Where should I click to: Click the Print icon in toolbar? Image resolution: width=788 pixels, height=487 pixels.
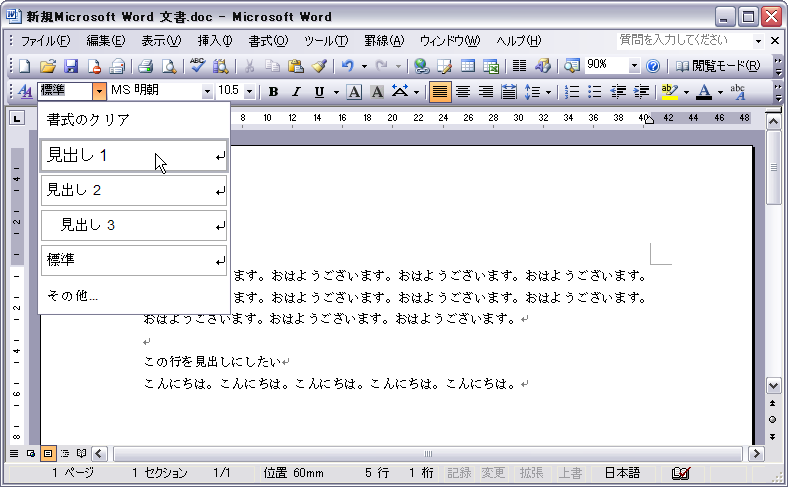click(145, 66)
